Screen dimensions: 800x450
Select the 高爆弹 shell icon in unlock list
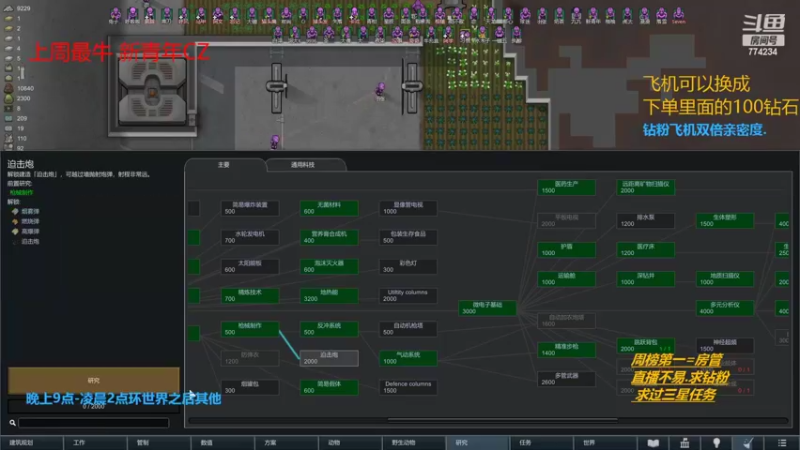tap(15, 232)
